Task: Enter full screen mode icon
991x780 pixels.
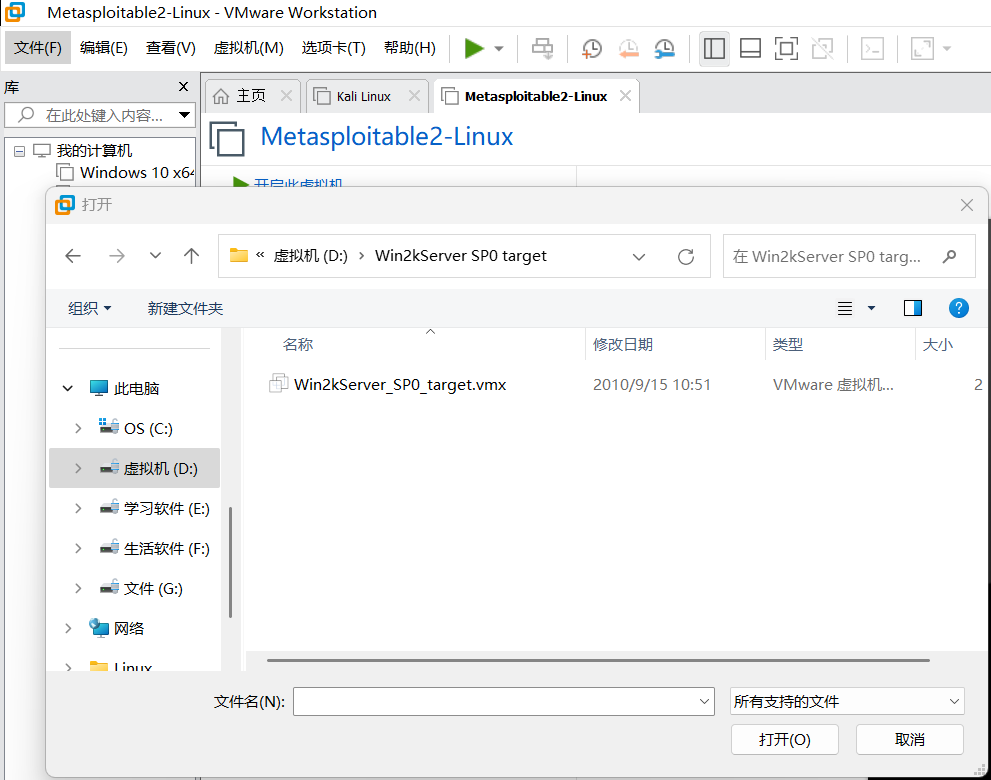Action: click(x=786, y=49)
